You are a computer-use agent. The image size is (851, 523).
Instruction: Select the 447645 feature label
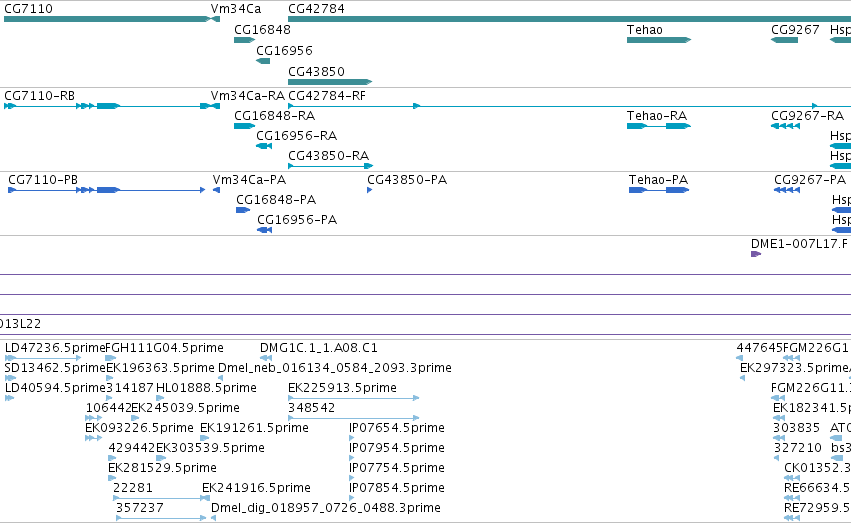760,348
